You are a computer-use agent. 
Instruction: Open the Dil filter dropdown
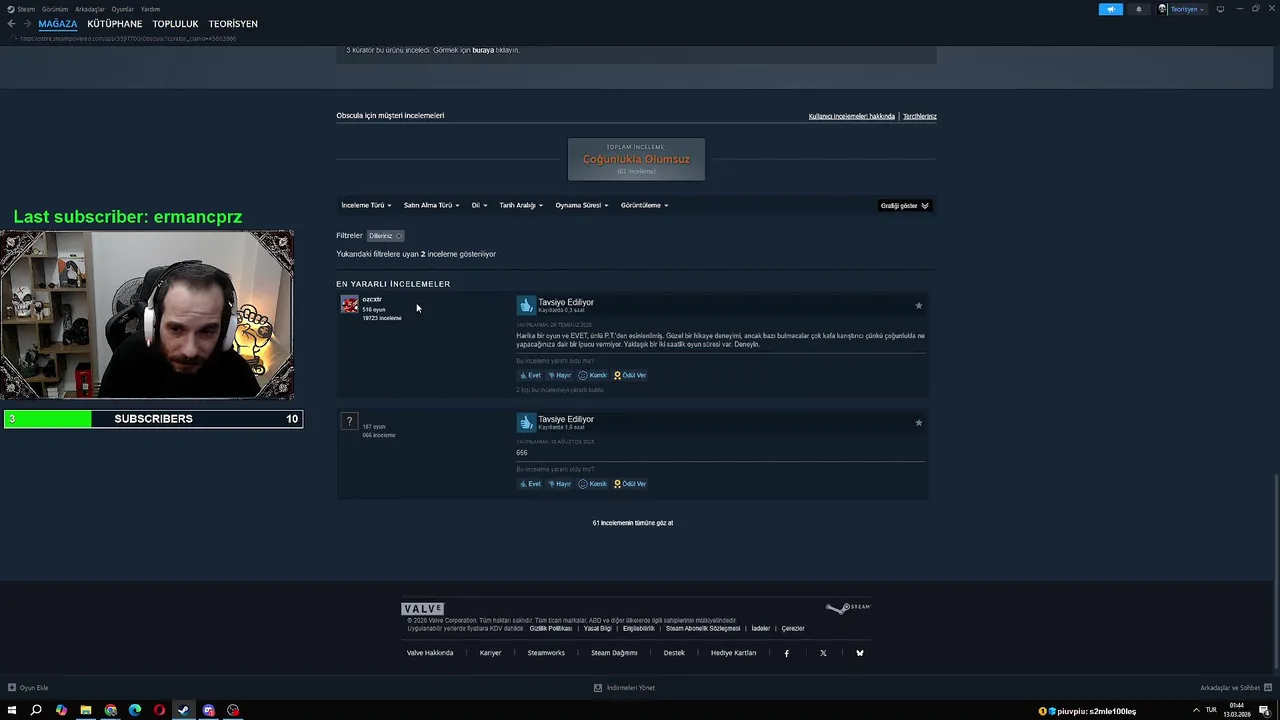(479, 205)
